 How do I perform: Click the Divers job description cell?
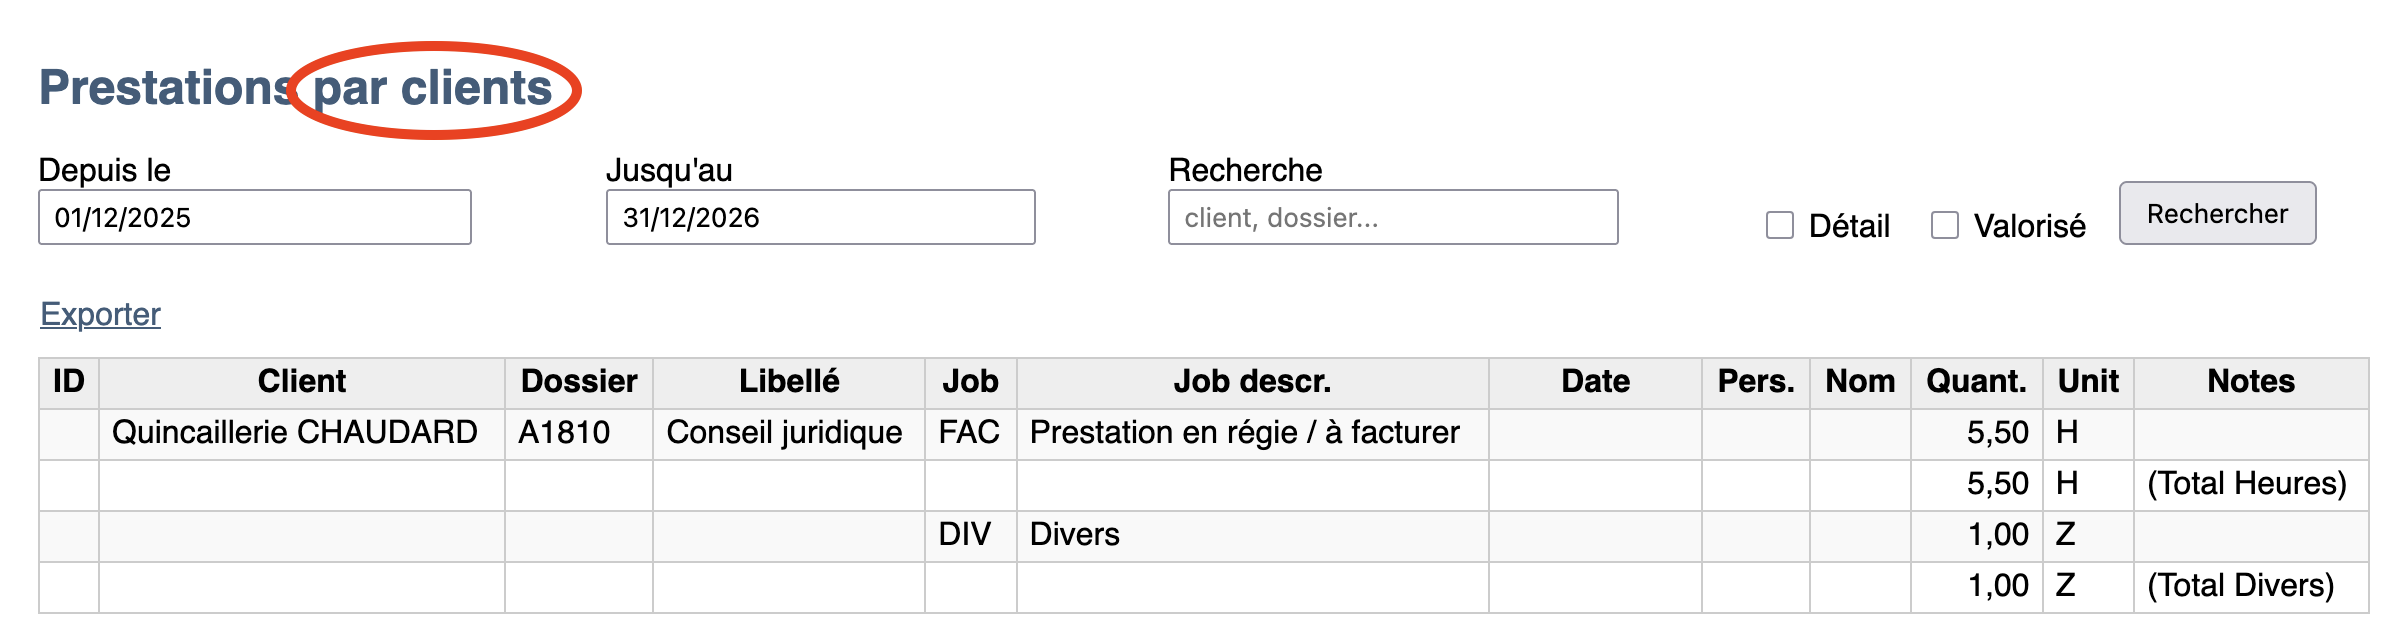click(1074, 535)
